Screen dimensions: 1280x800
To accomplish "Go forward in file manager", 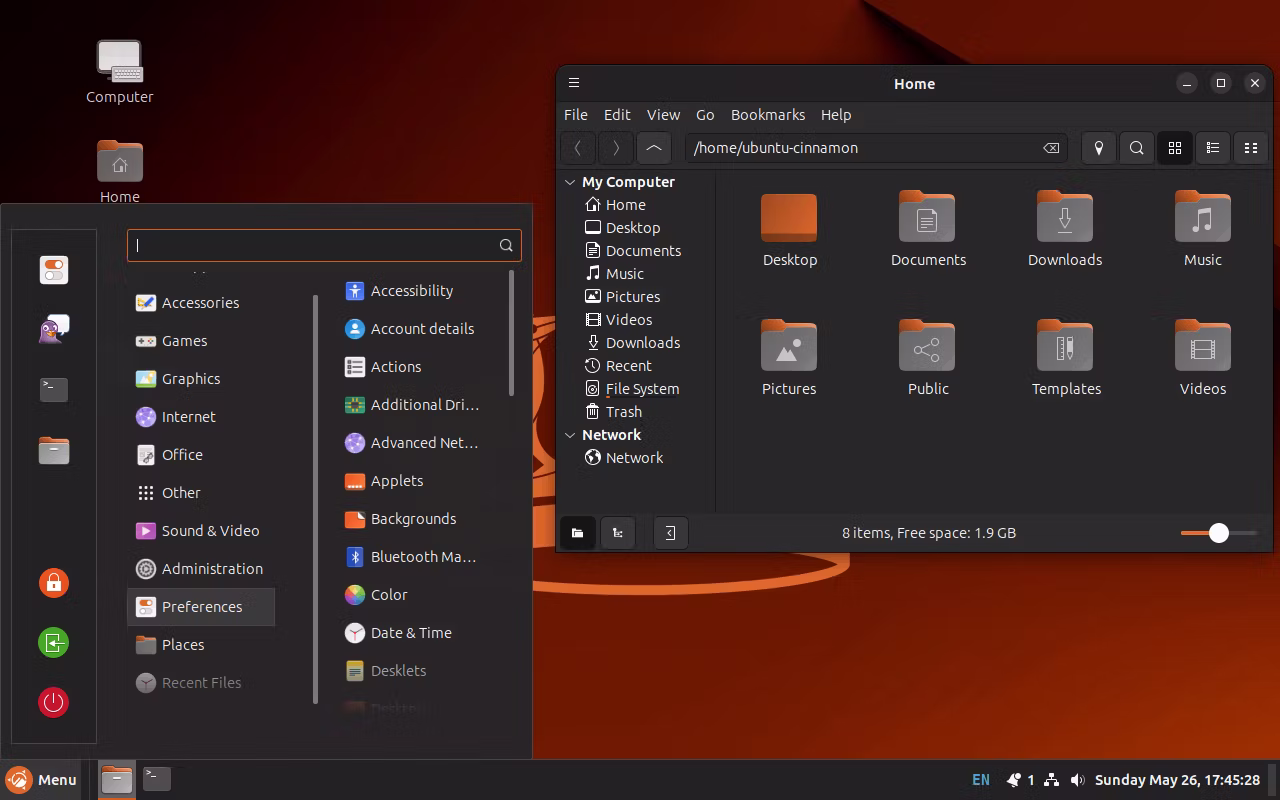I will point(616,148).
